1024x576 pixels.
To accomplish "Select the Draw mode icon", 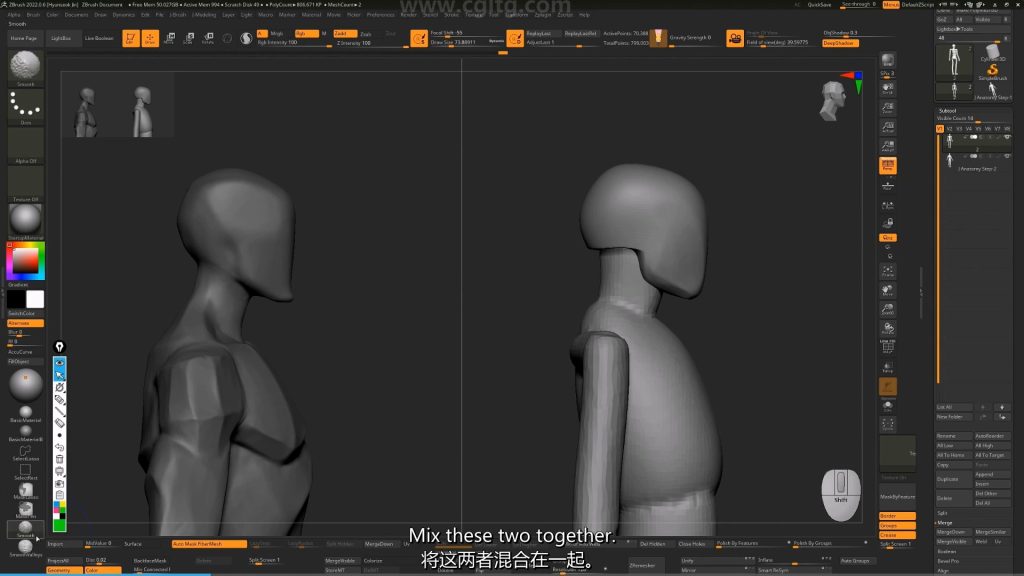I will pos(150,39).
